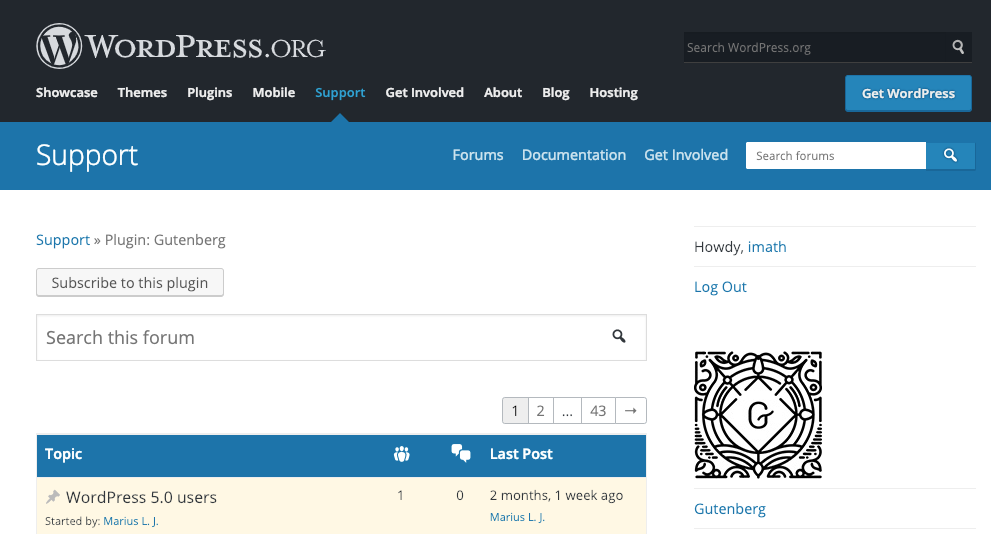Open Get Involved in the blue Support bar
Screen dimensions: 991x534
tap(686, 155)
